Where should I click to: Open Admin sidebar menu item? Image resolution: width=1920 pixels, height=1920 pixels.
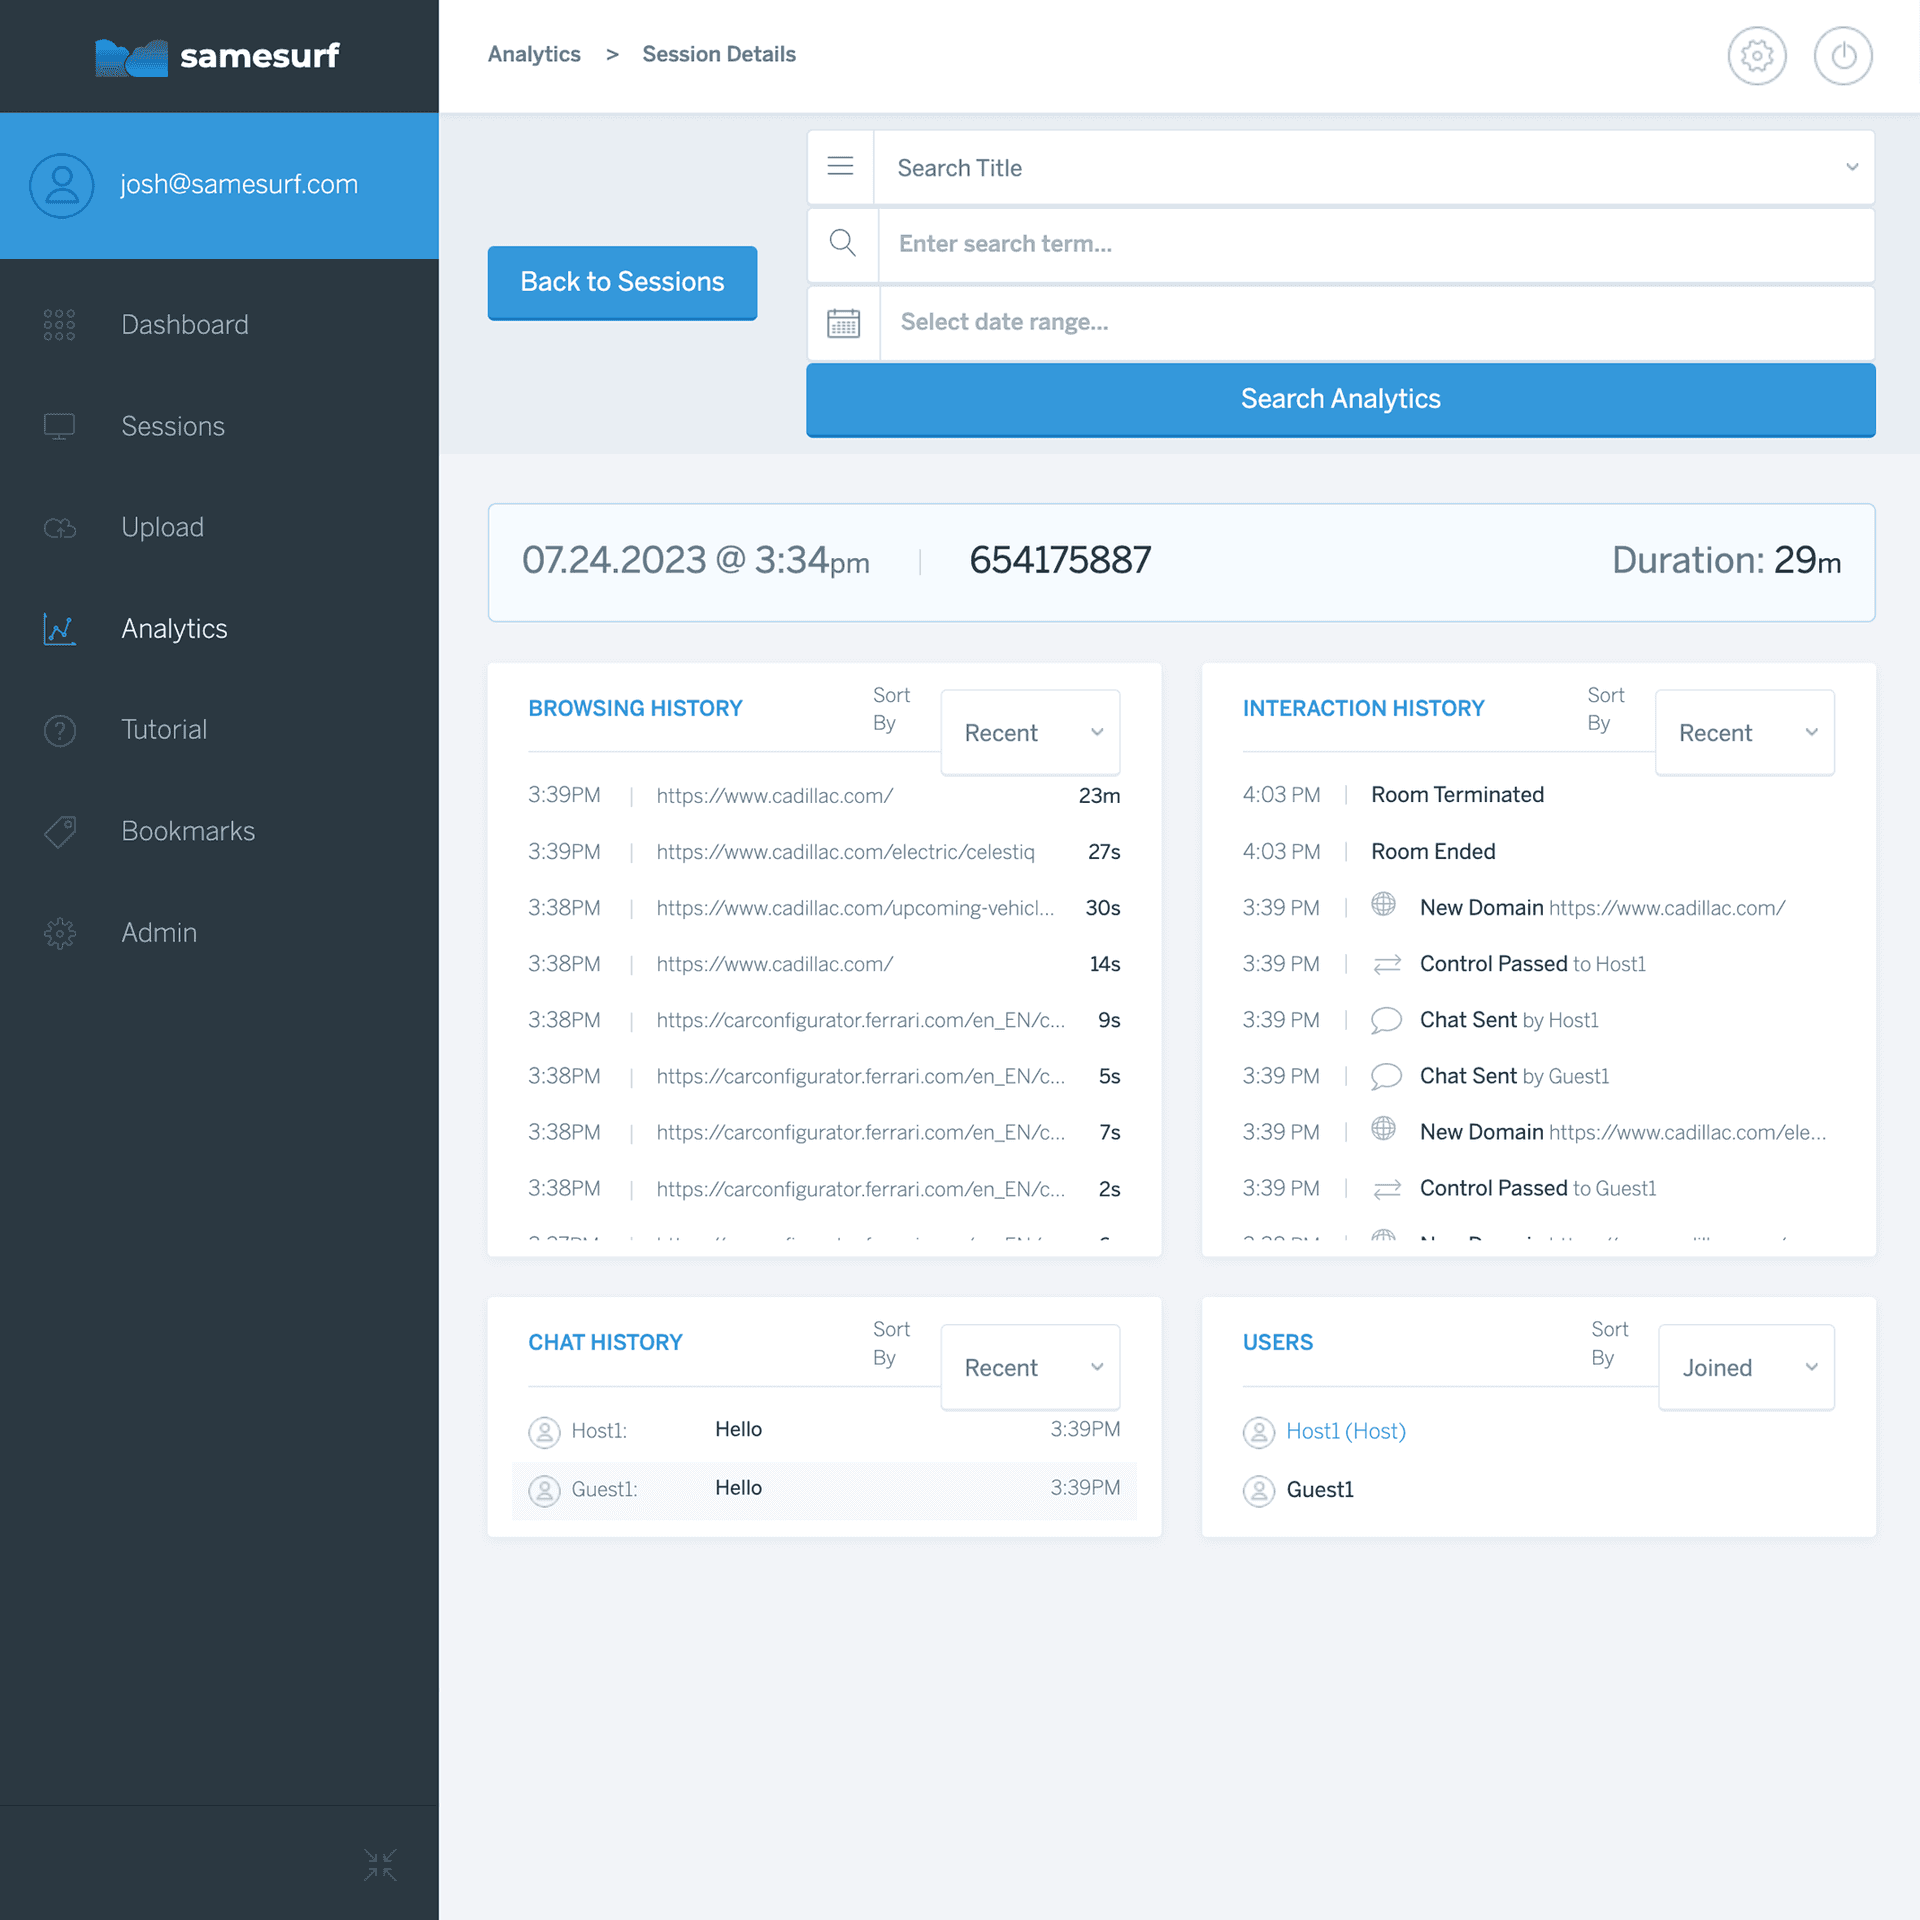coord(158,932)
